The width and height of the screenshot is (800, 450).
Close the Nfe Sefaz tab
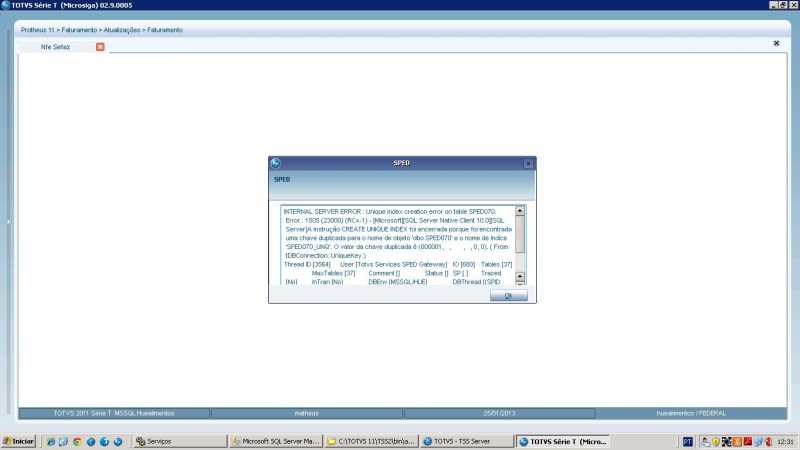click(100, 47)
